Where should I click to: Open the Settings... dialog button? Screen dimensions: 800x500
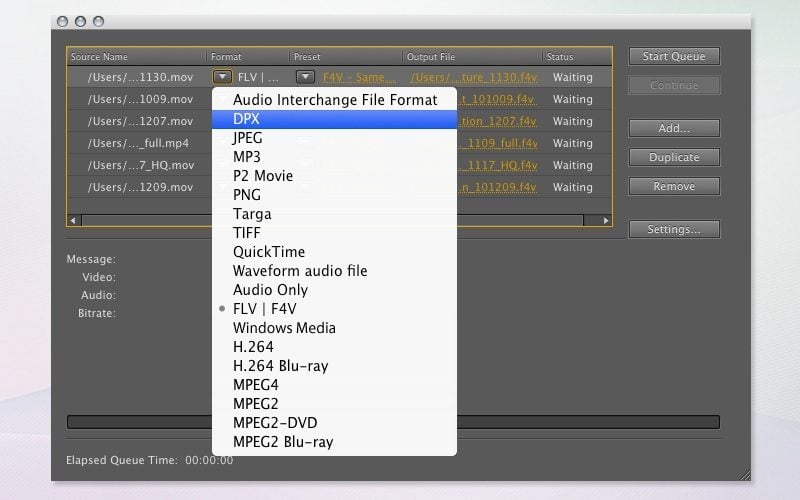pos(673,229)
